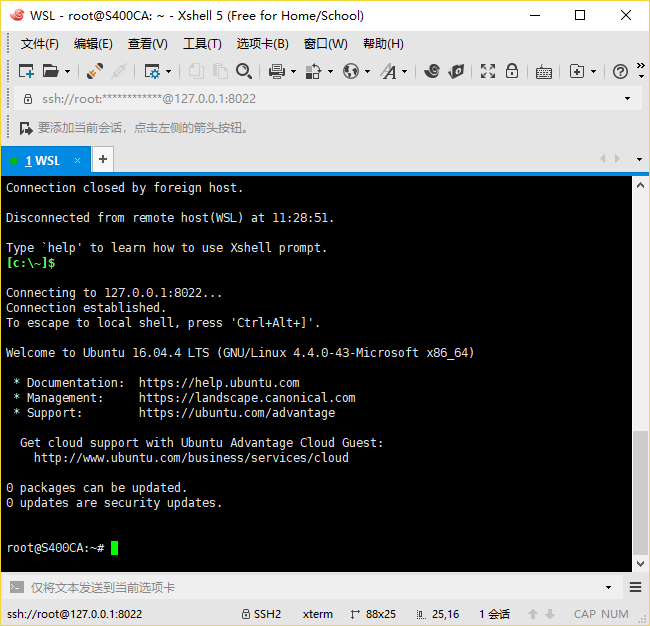Toggle full screen mode icon

coord(488,71)
